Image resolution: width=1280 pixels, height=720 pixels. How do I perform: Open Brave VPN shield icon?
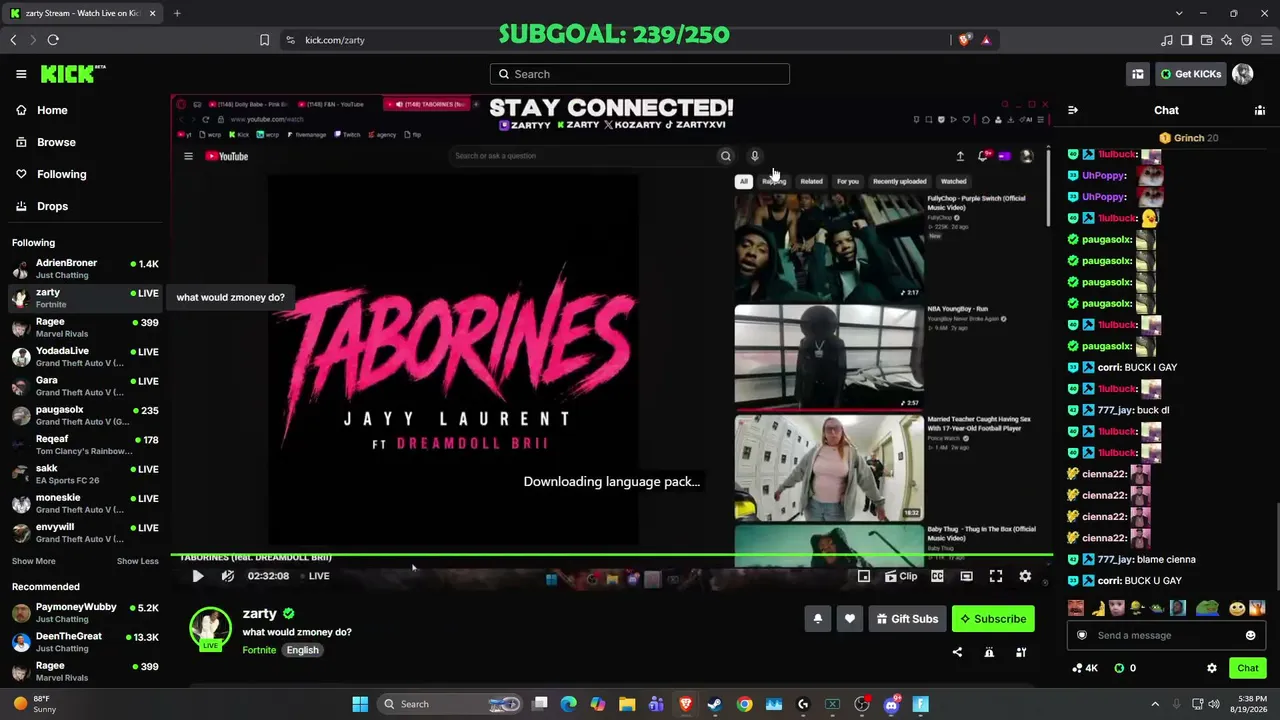pos(1247,40)
